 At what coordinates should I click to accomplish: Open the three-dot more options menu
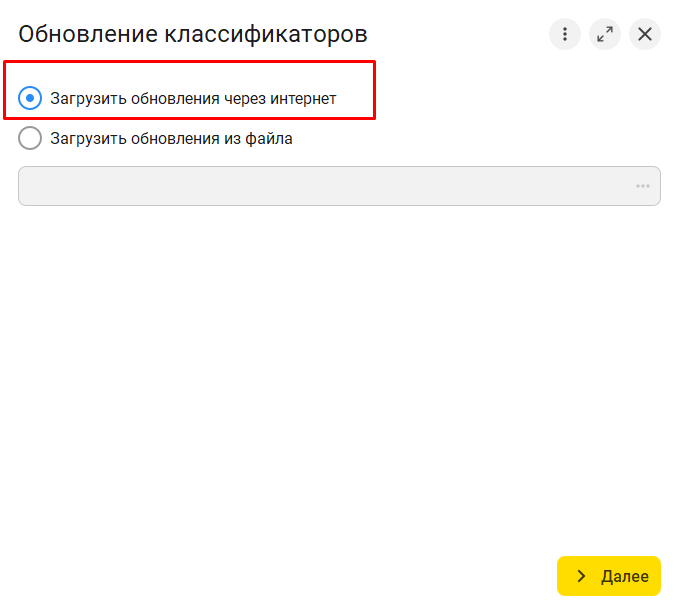point(564,34)
